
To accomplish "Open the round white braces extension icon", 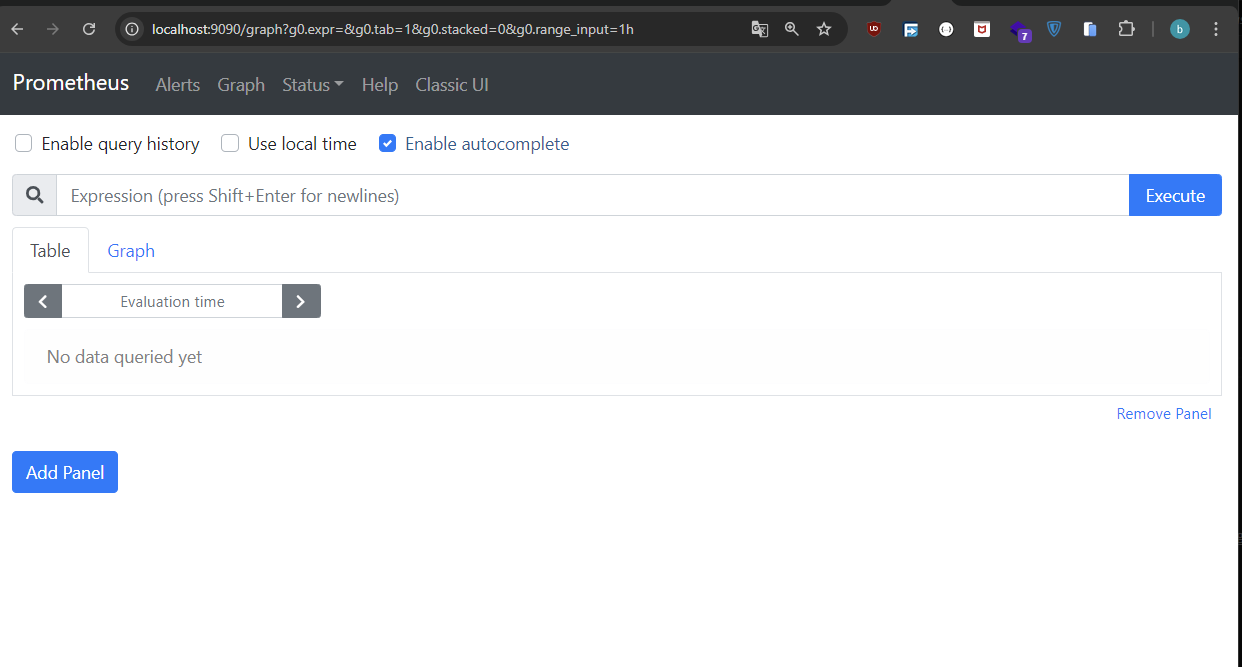I will tap(946, 29).
